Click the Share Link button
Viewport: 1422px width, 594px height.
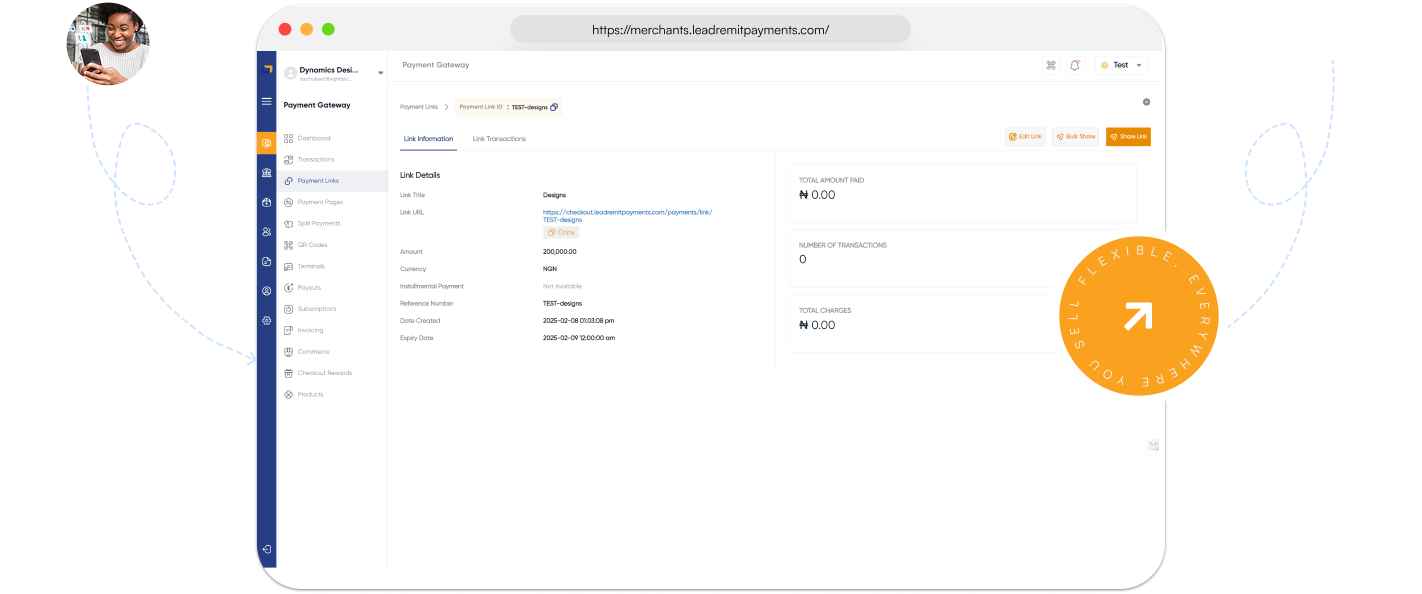[1128, 136]
